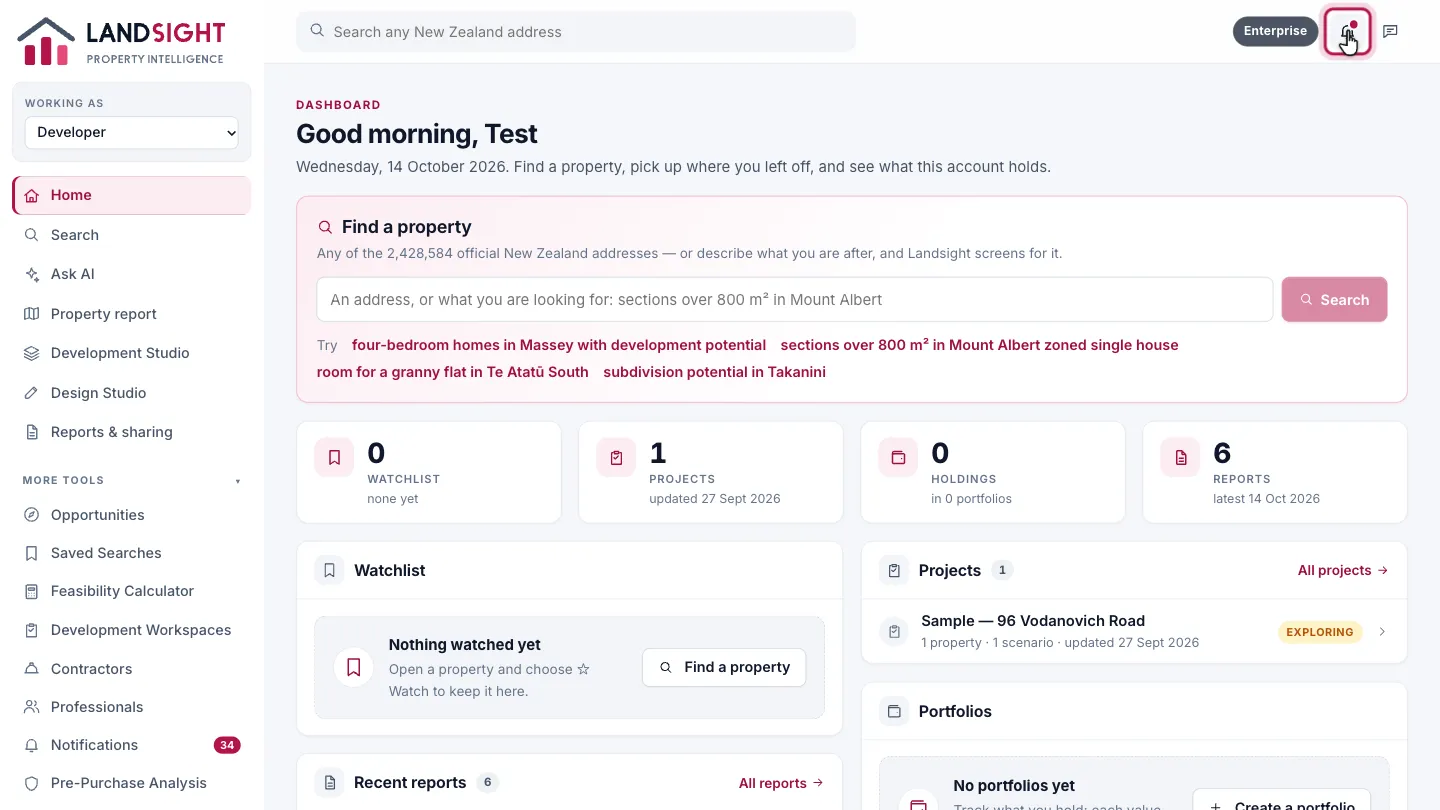
Task: Click the Enterprise plan badge
Action: [1275, 31]
